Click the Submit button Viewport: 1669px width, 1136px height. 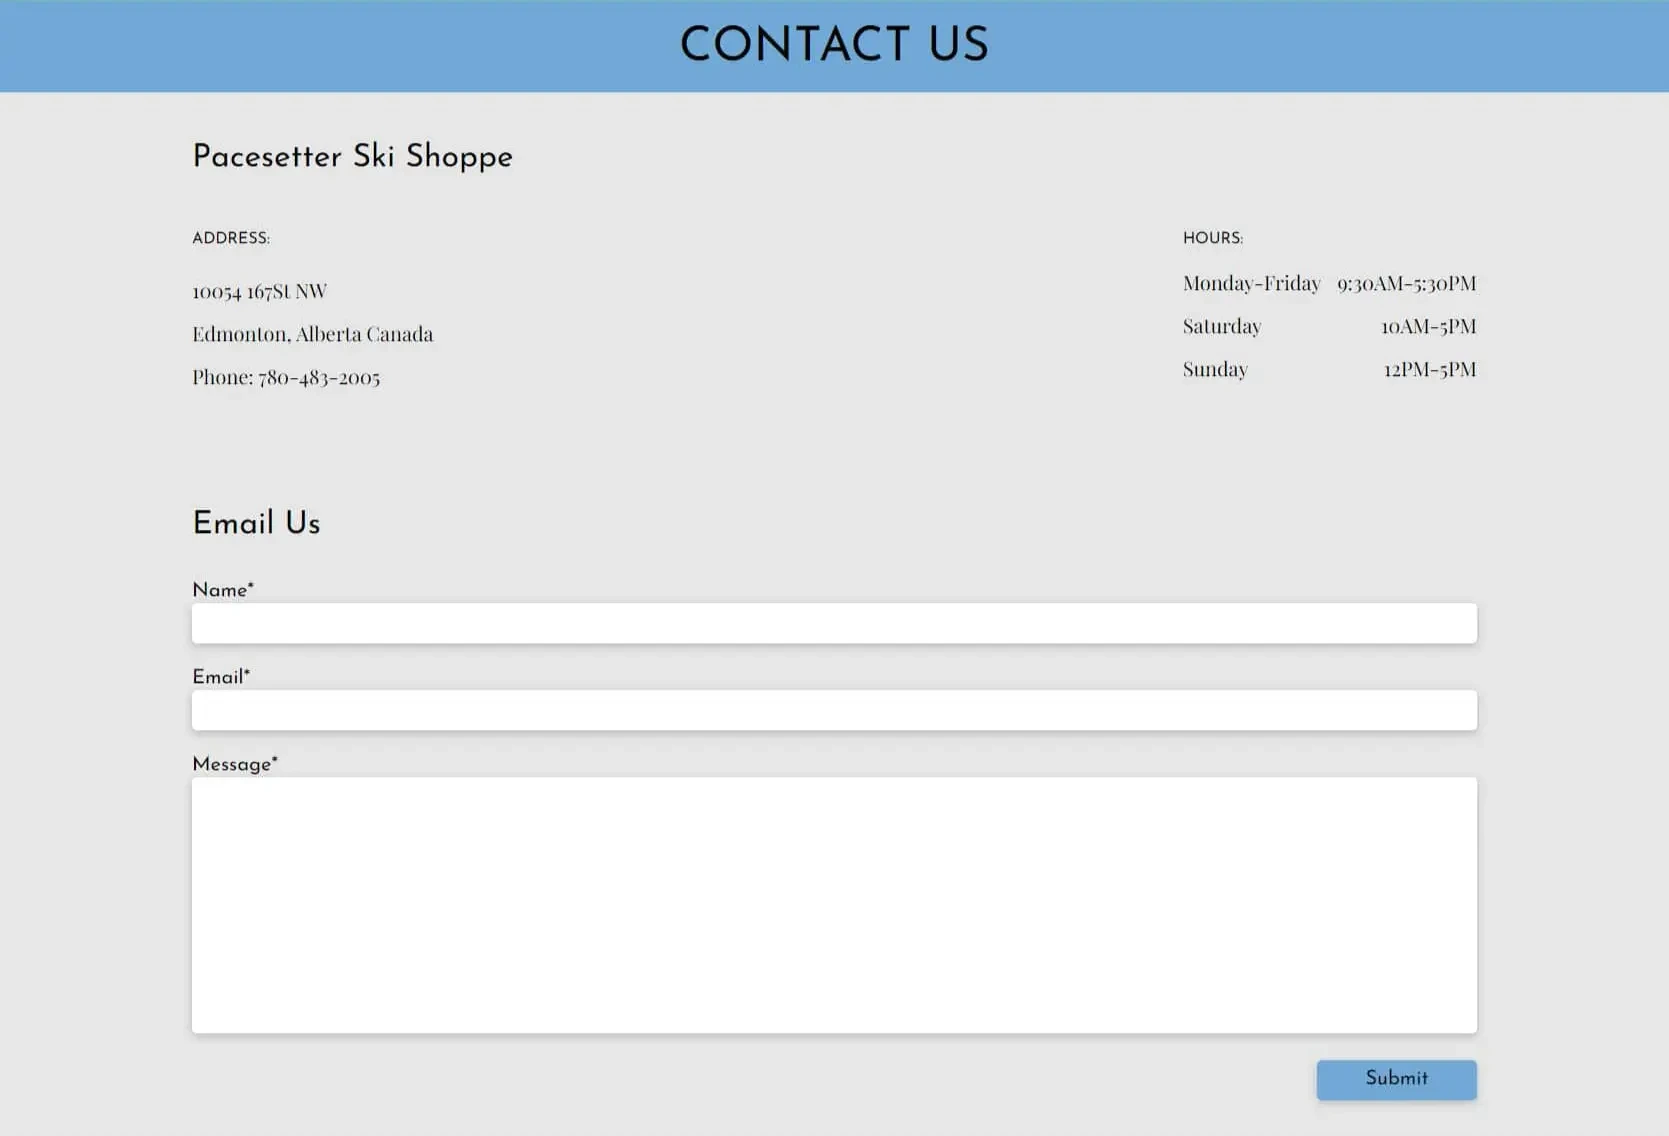(1395, 1079)
